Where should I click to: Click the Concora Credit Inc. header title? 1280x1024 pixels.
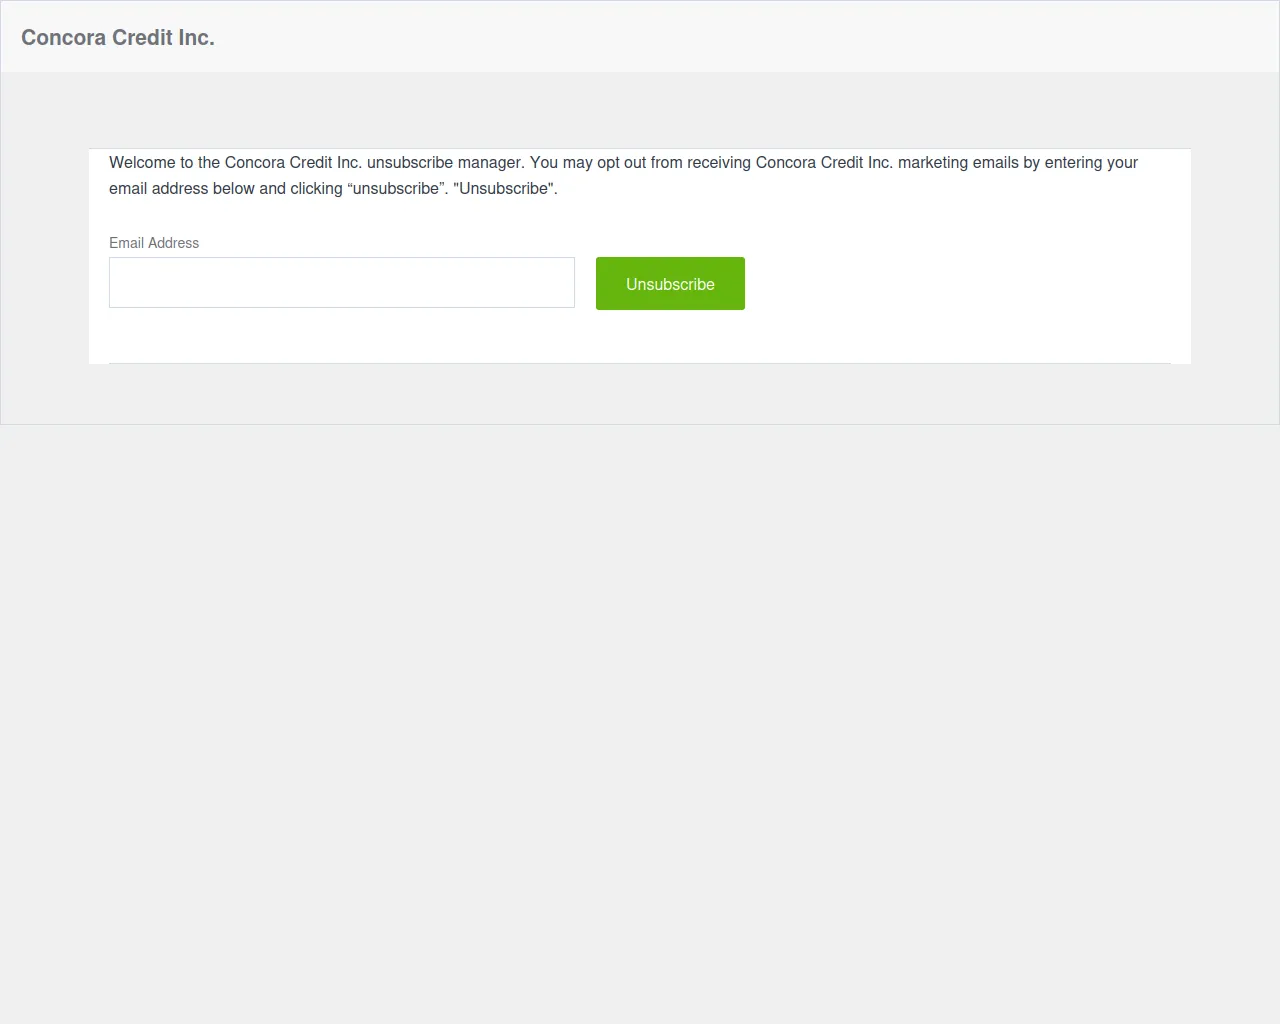[x=118, y=38]
